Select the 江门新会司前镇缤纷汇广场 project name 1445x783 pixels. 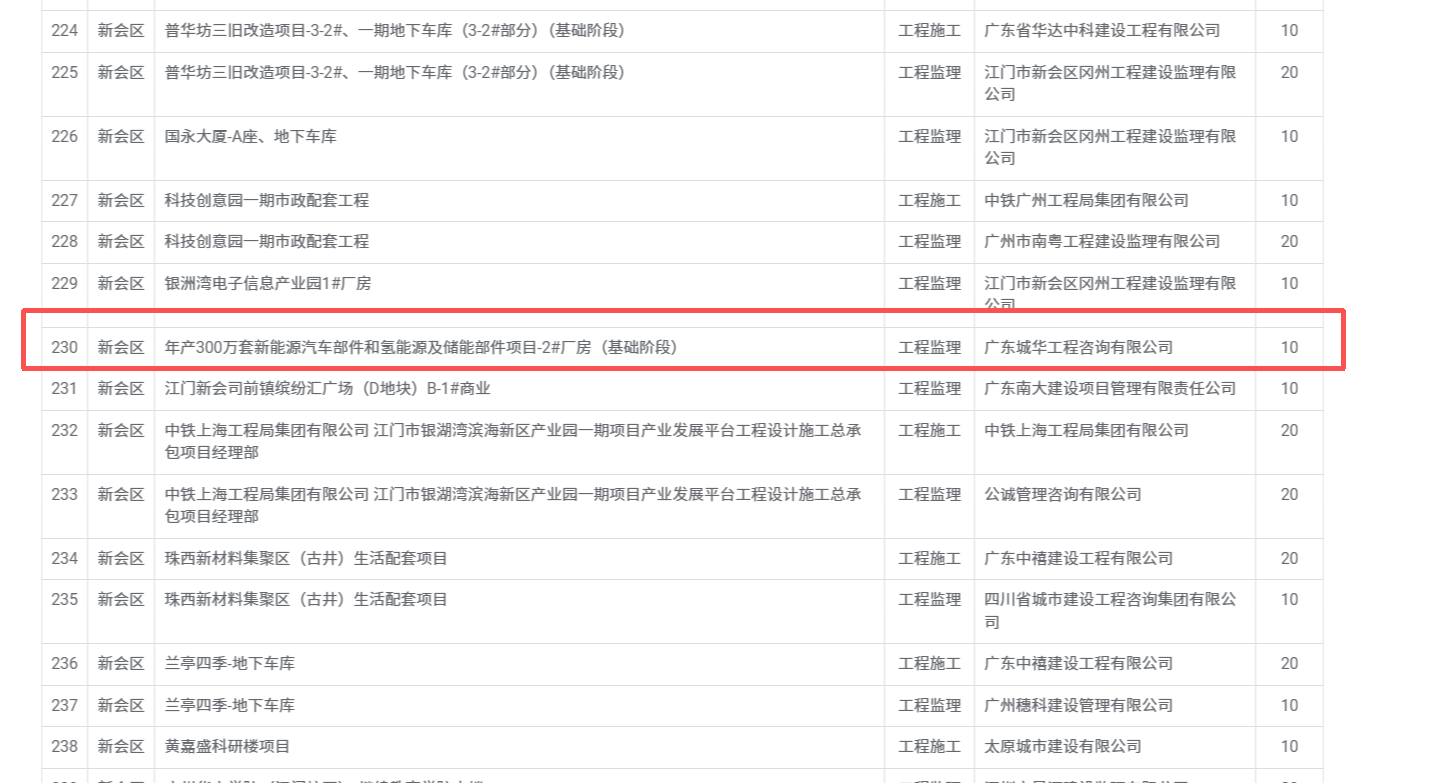click(327, 388)
